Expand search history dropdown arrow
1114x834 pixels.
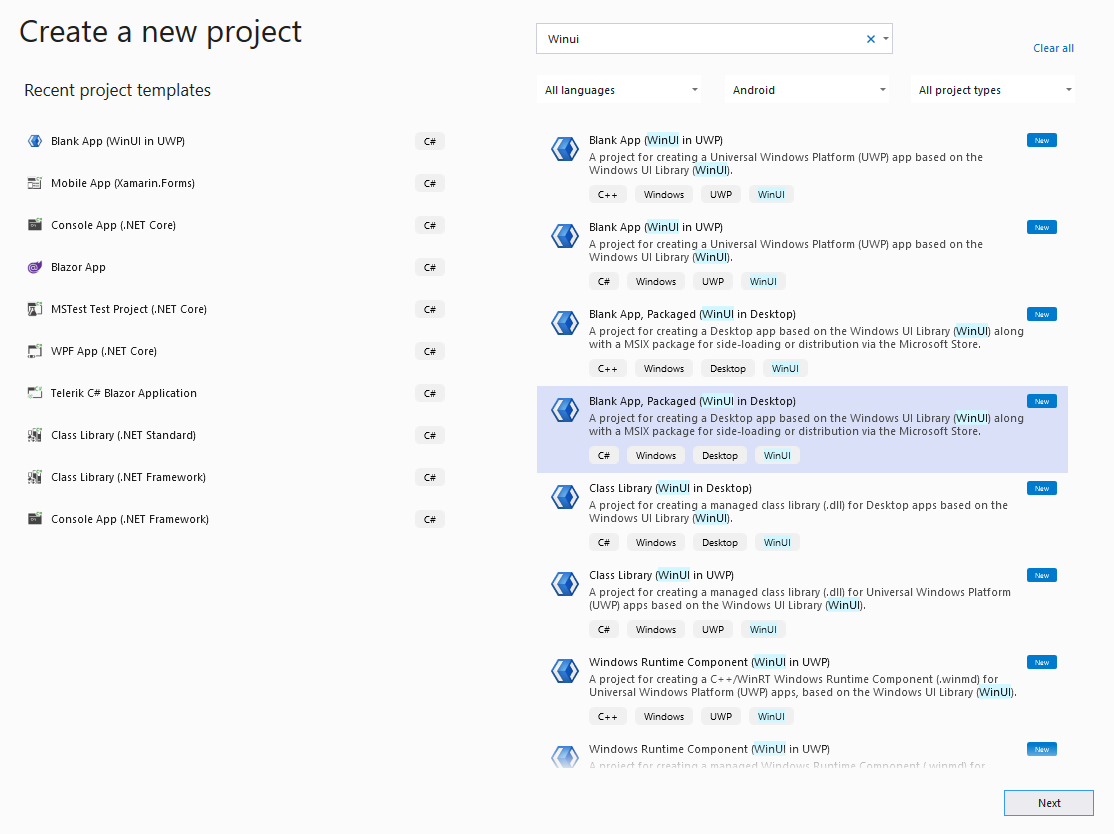(886, 39)
